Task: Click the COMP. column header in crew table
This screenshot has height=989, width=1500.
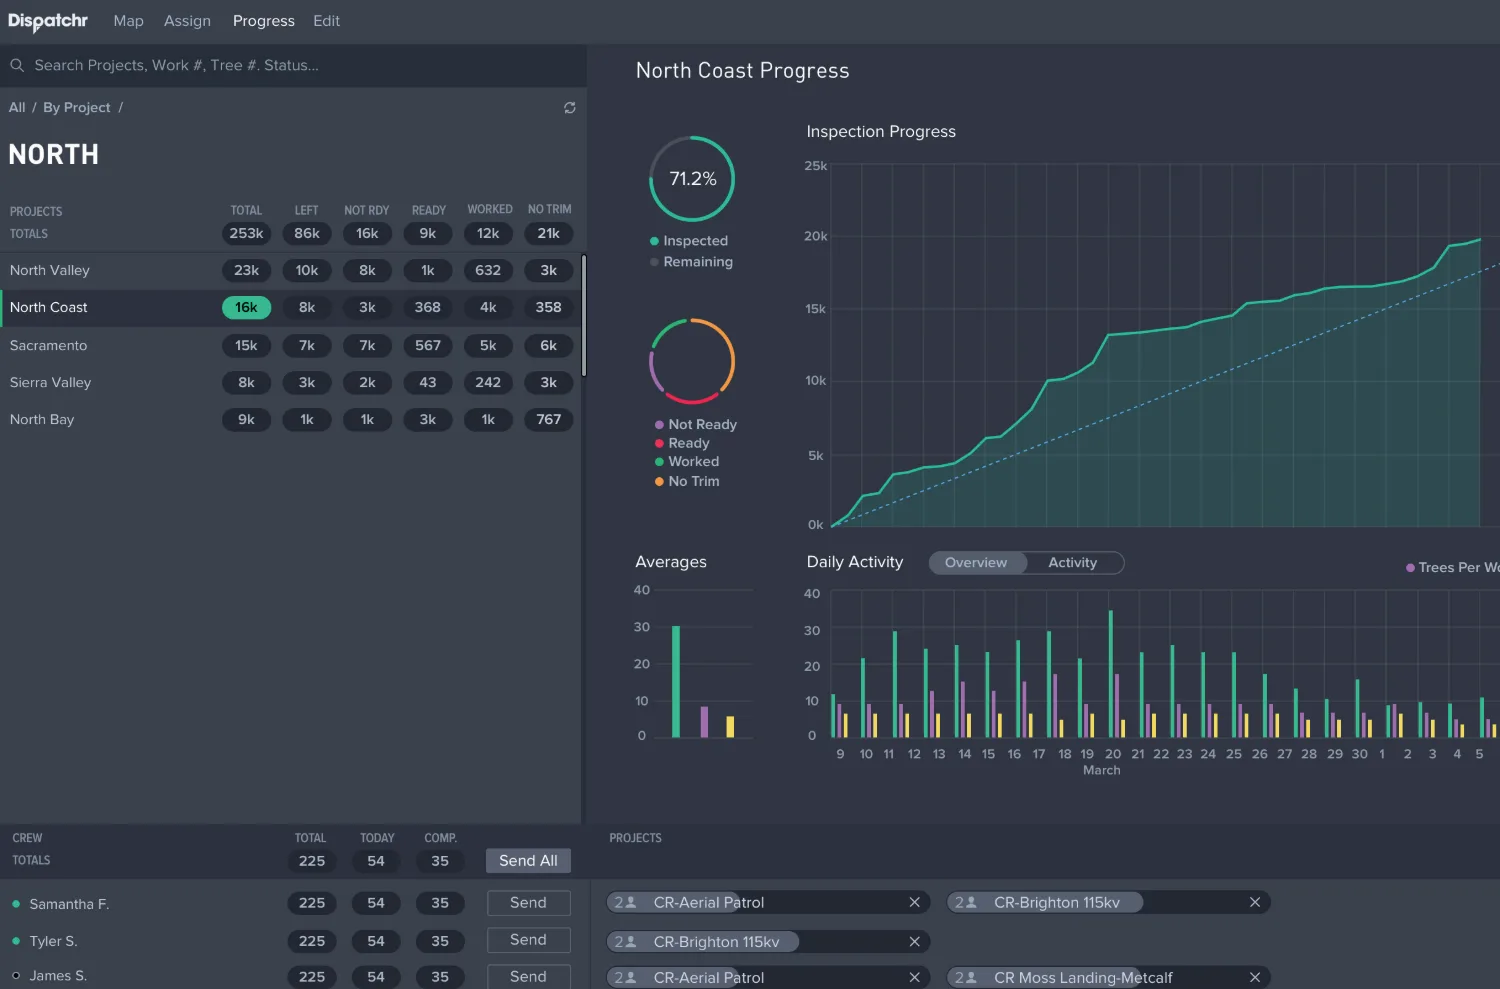Action: pyautogui.click(x=440, y=838)
